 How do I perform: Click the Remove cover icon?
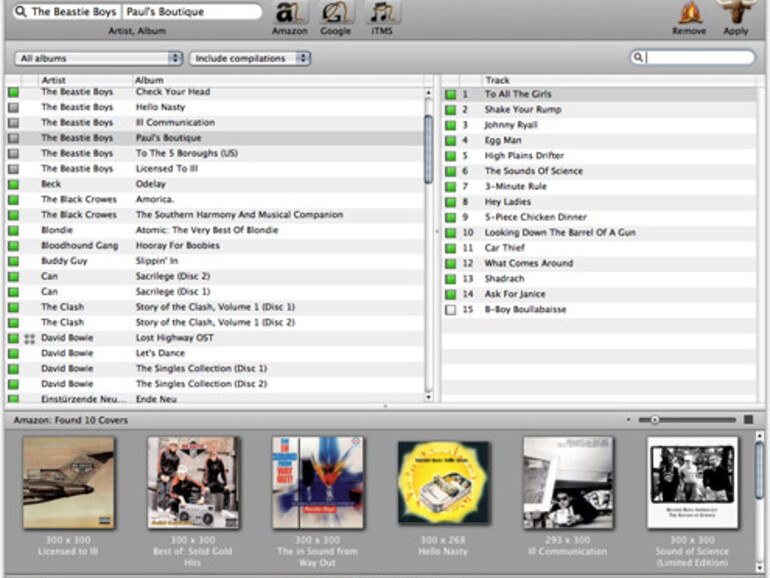(x=689, y=13)
